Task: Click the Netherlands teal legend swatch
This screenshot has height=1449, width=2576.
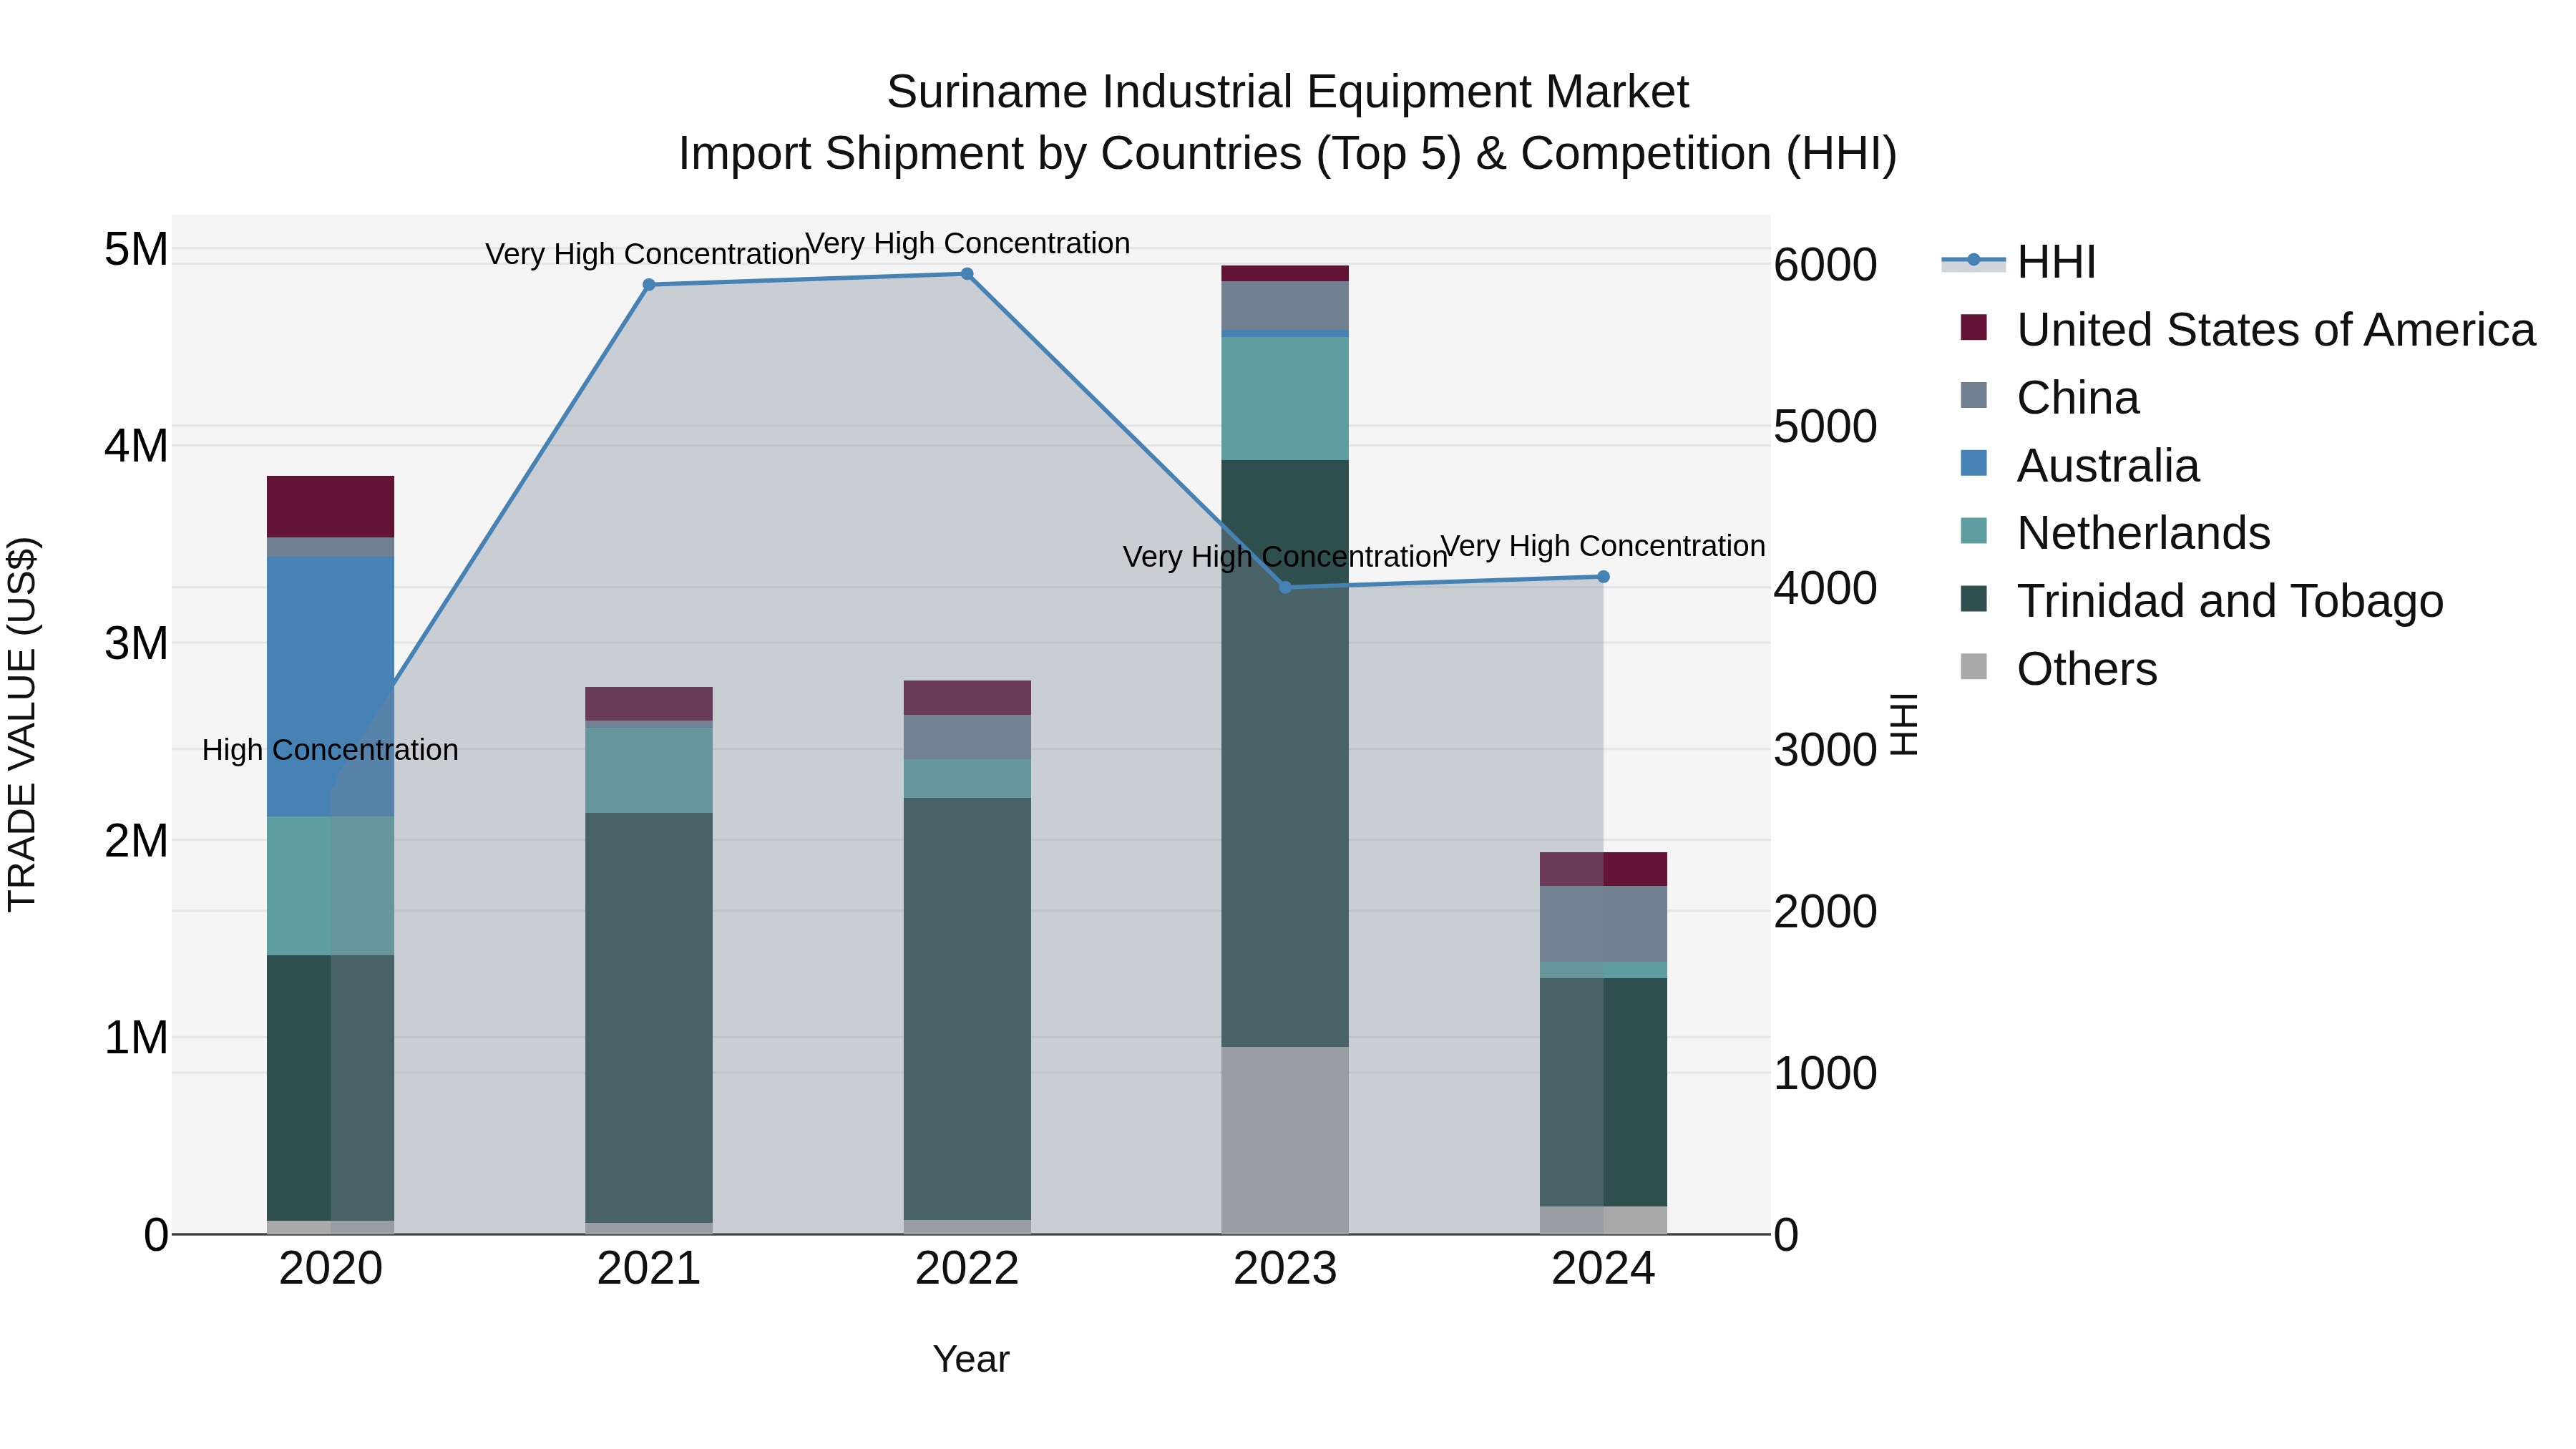Action: coord(1973,530)
